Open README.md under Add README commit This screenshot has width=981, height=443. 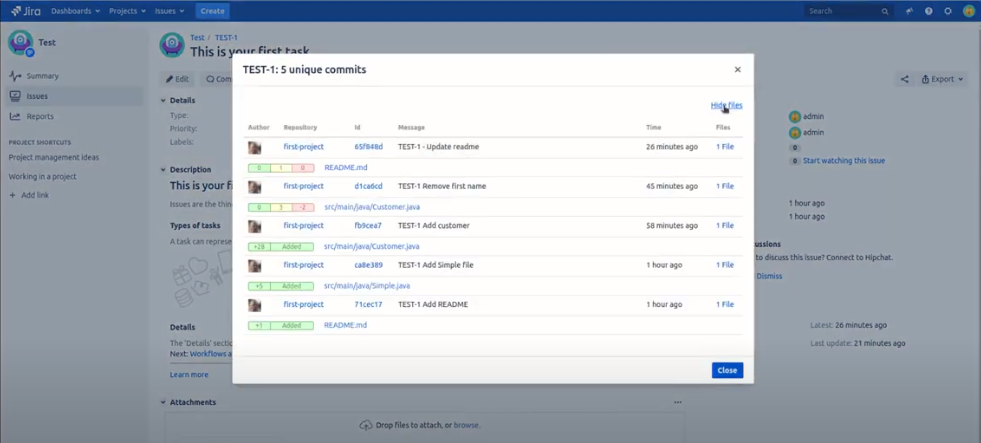tap(345, 325)
